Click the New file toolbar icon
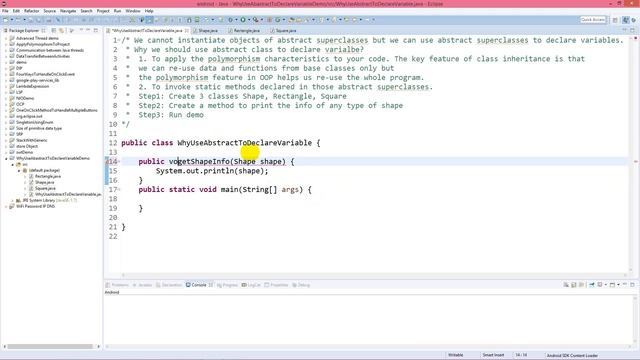The width and height of the screenshot is (640, 360). (x=6, y=20)
